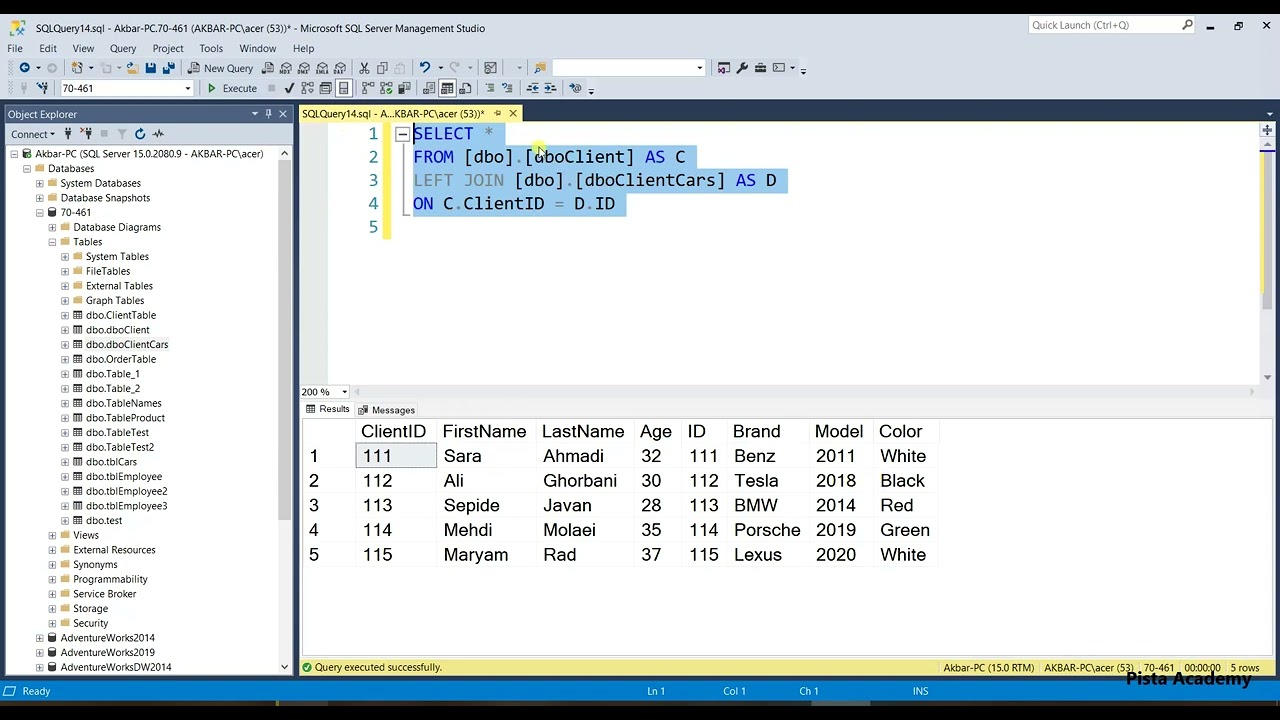Screen dimensions: 1280x720
Task: Collapse the Tables folder node
Action: pos(52,242)
